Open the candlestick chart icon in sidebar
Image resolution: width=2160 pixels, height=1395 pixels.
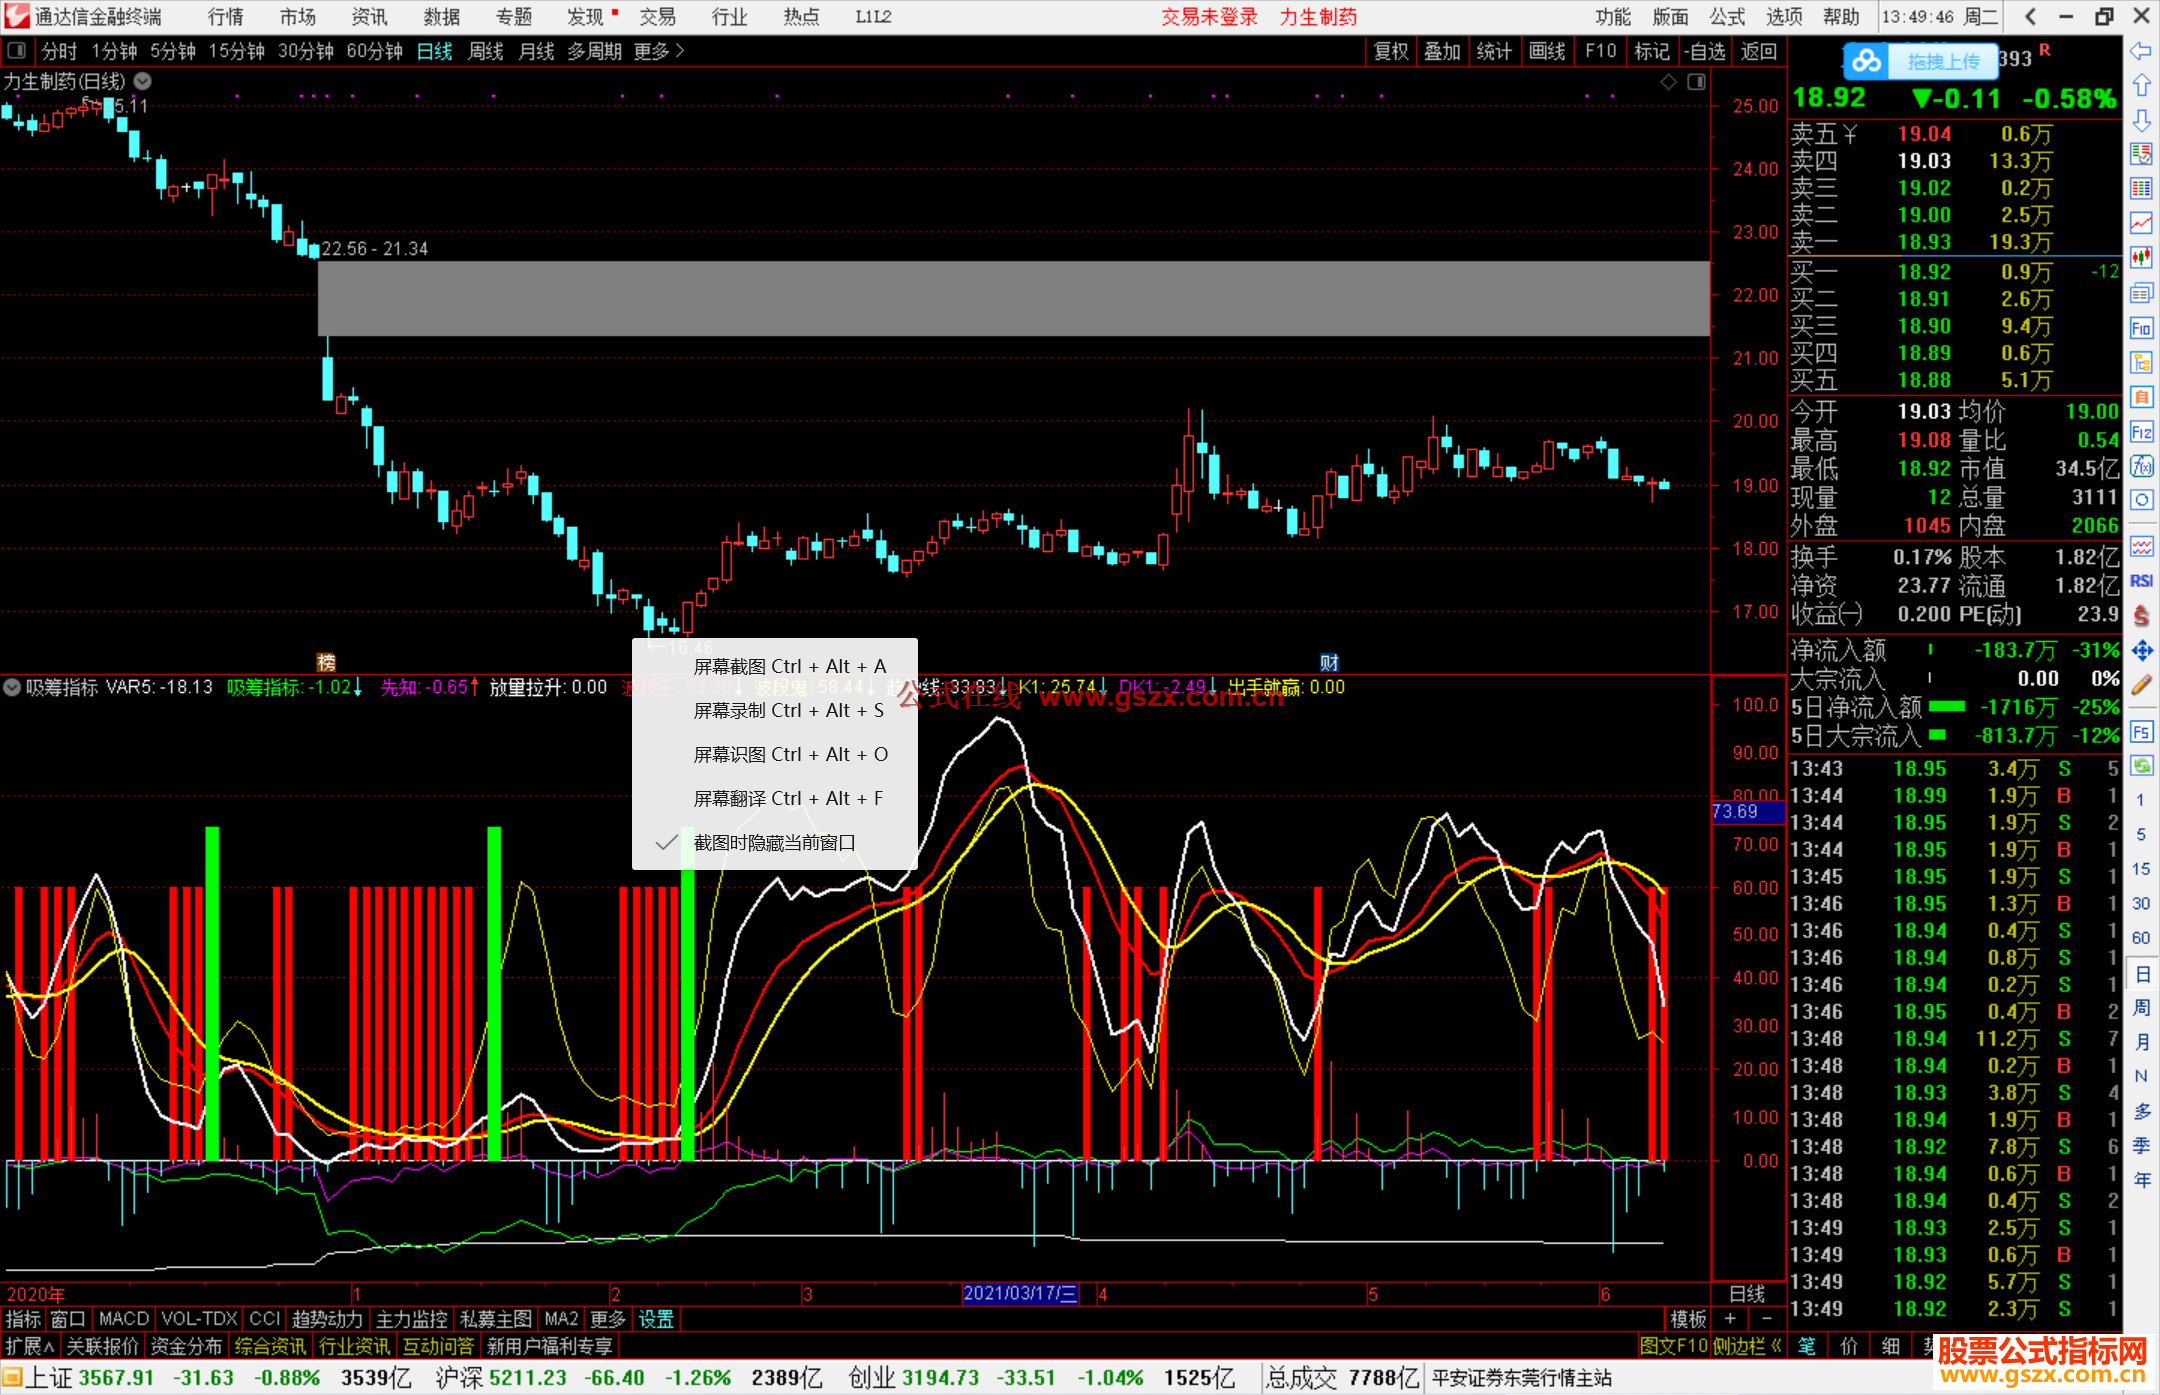pyautogui.click(x=2141, y=257)
